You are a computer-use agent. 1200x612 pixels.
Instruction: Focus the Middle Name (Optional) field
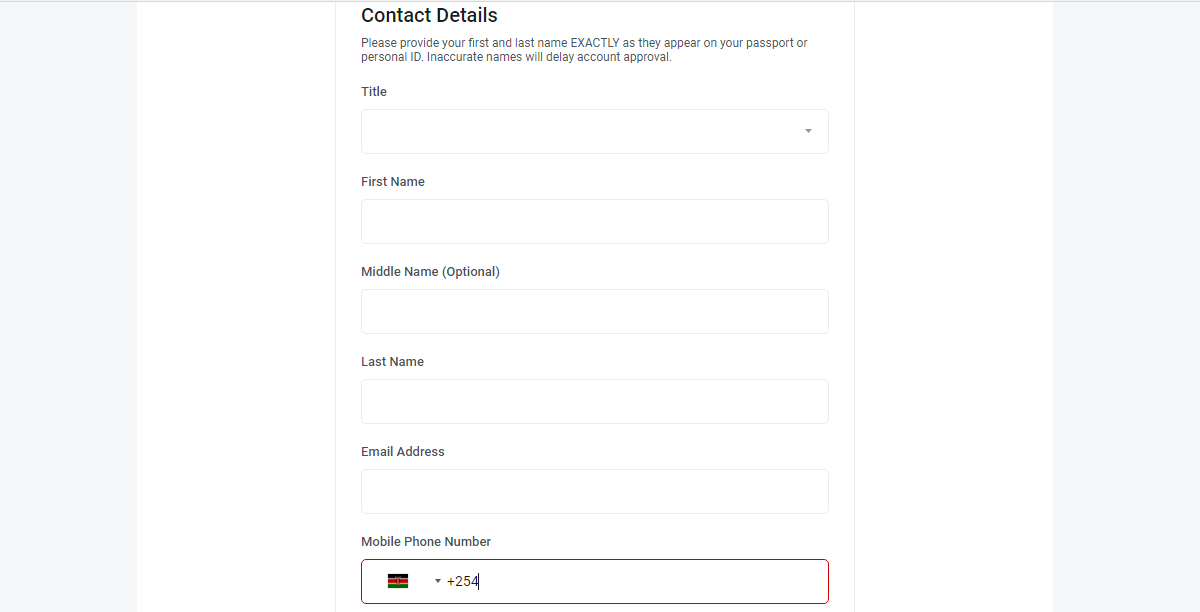[x=594, y=311]
